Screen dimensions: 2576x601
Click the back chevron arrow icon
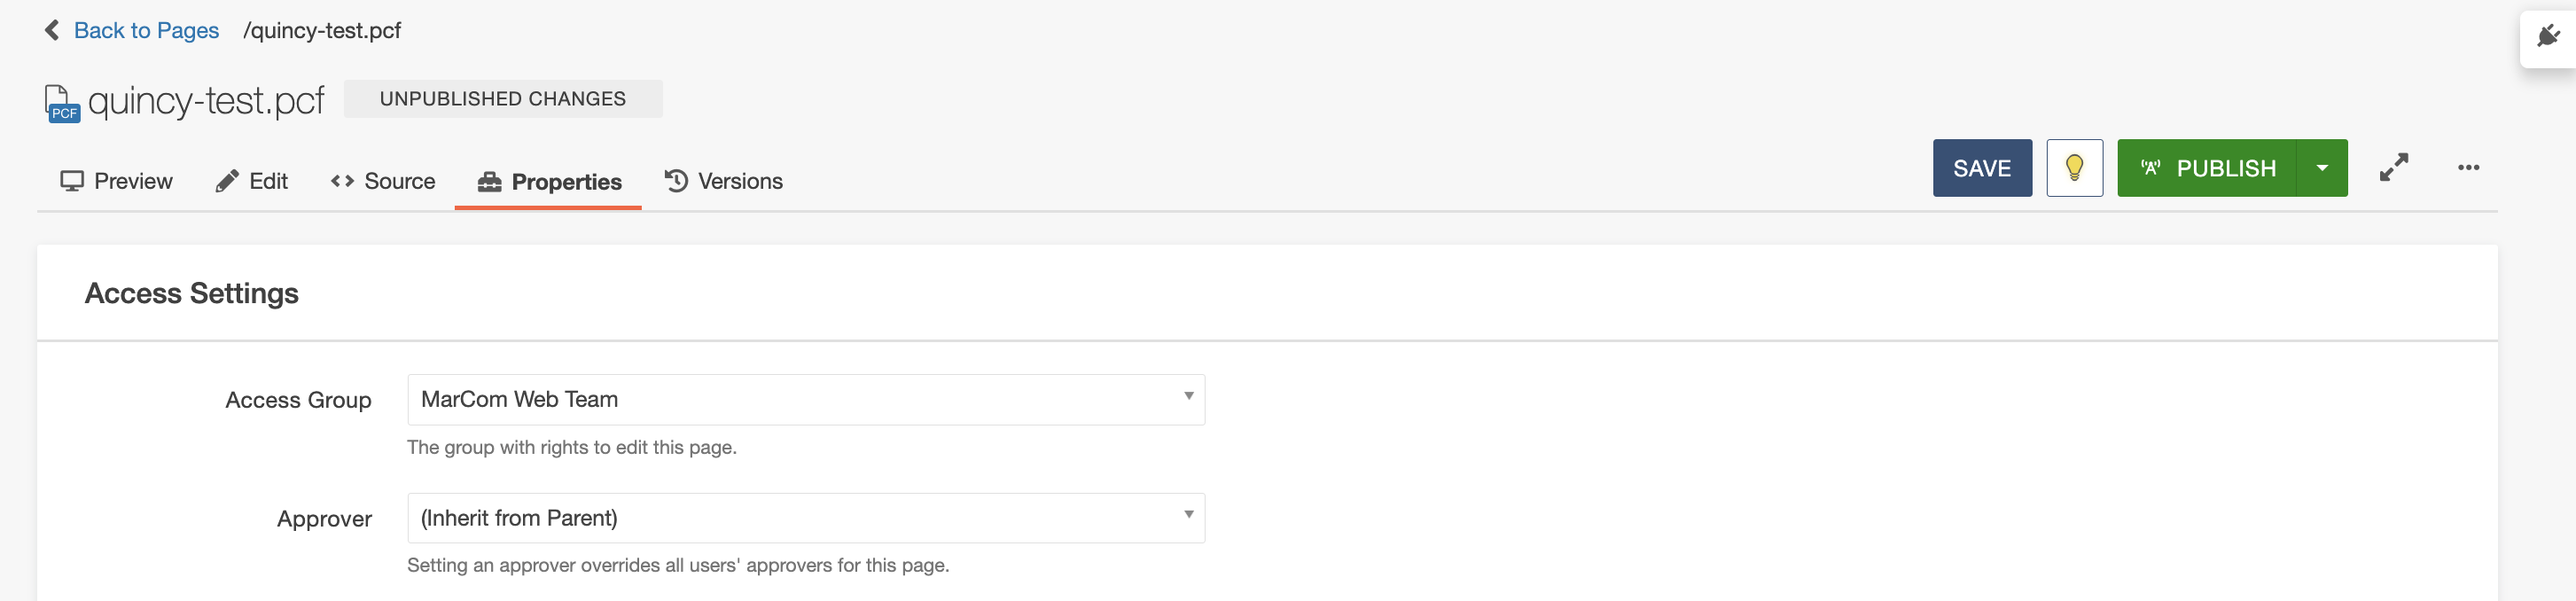click(x=52, y=30)
